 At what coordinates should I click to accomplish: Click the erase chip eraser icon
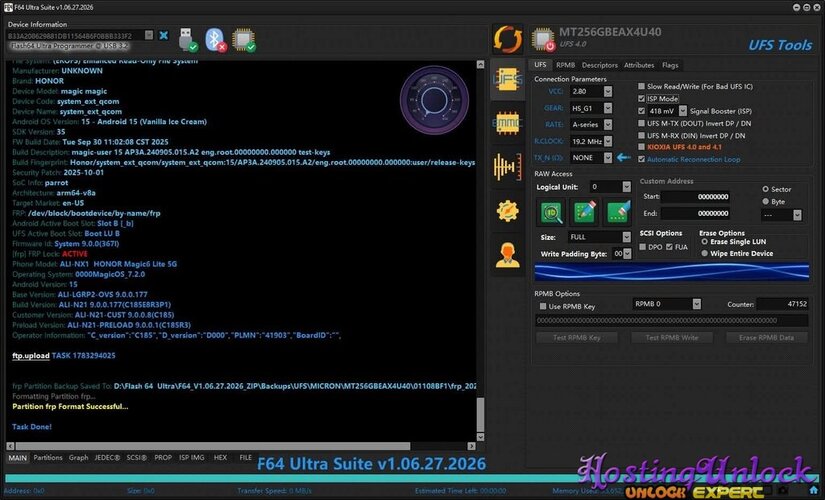(x=617, y=212)
